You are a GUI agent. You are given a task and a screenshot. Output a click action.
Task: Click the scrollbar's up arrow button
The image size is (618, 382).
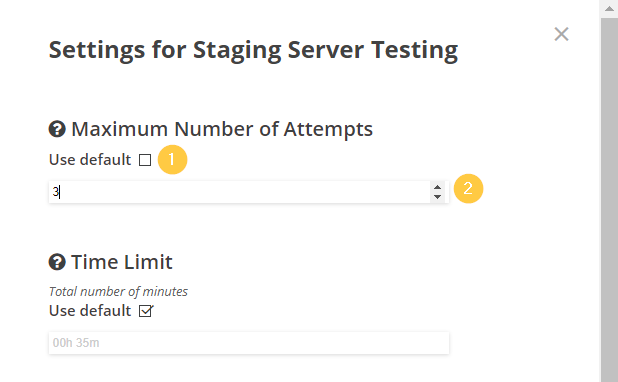[x=609, y=9]
